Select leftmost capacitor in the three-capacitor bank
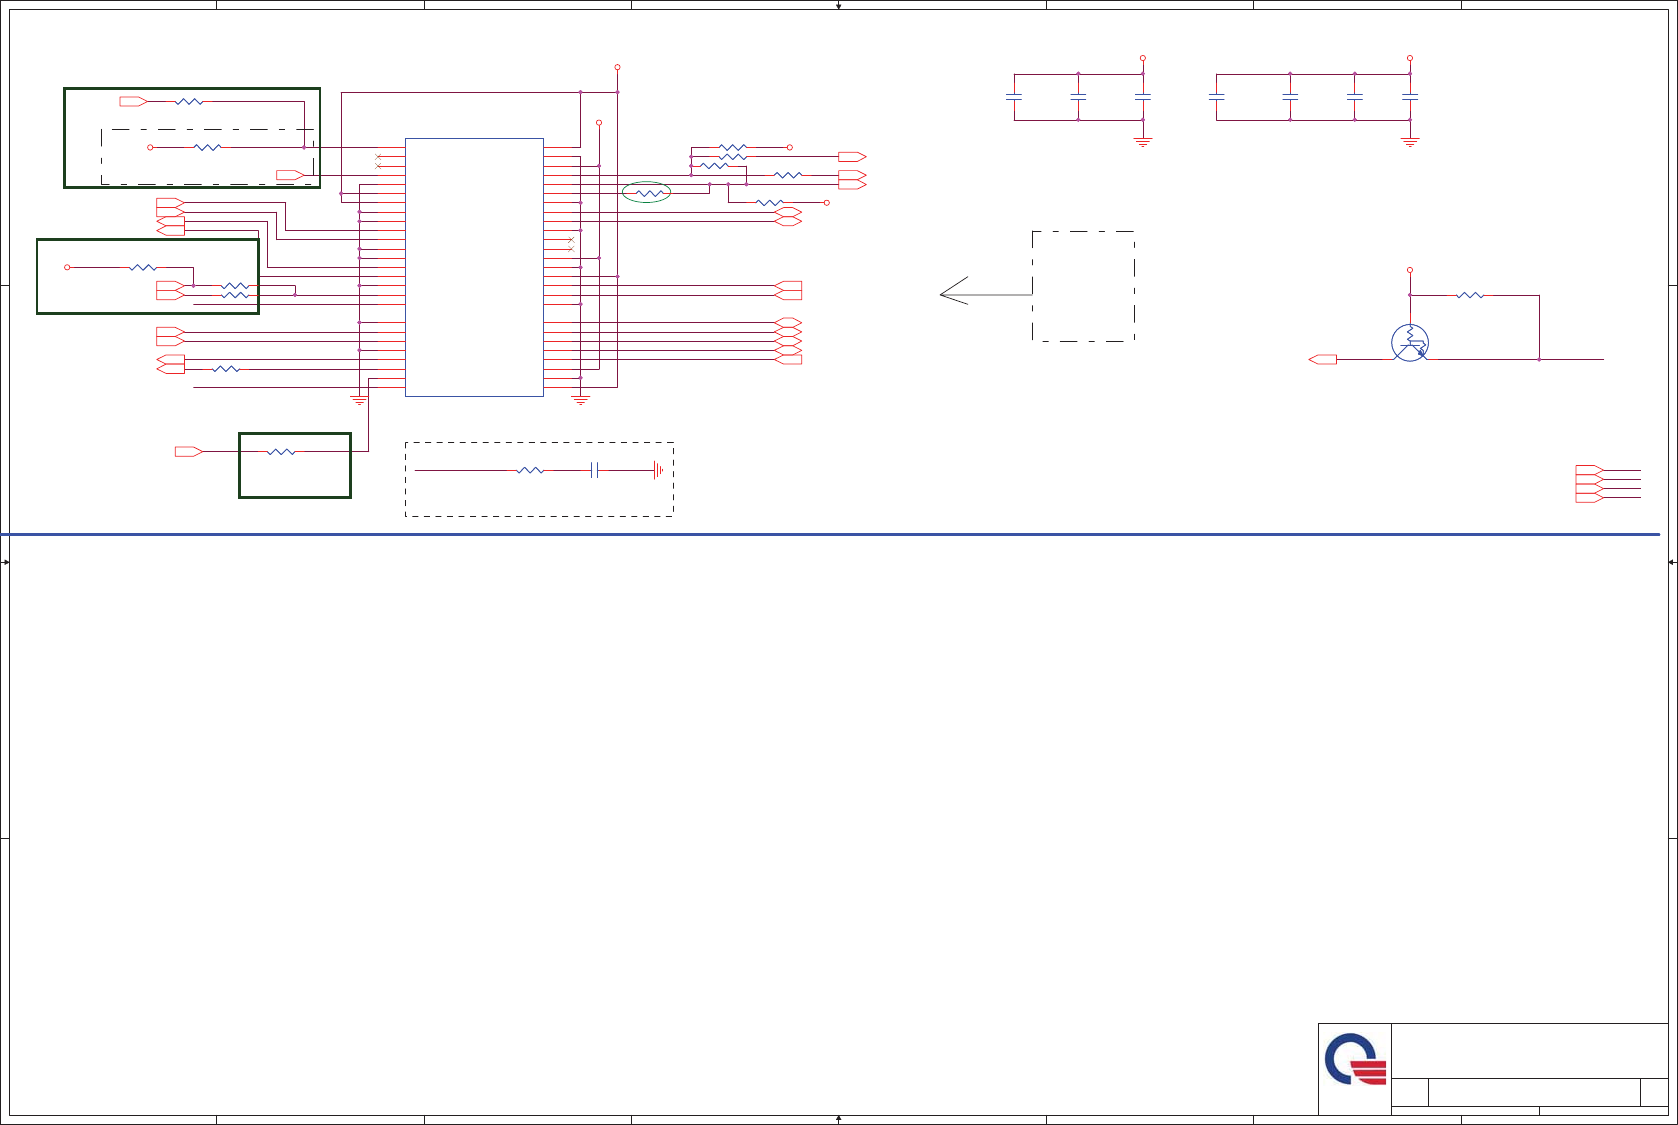1678x1125 pixels. point(1014,97)
